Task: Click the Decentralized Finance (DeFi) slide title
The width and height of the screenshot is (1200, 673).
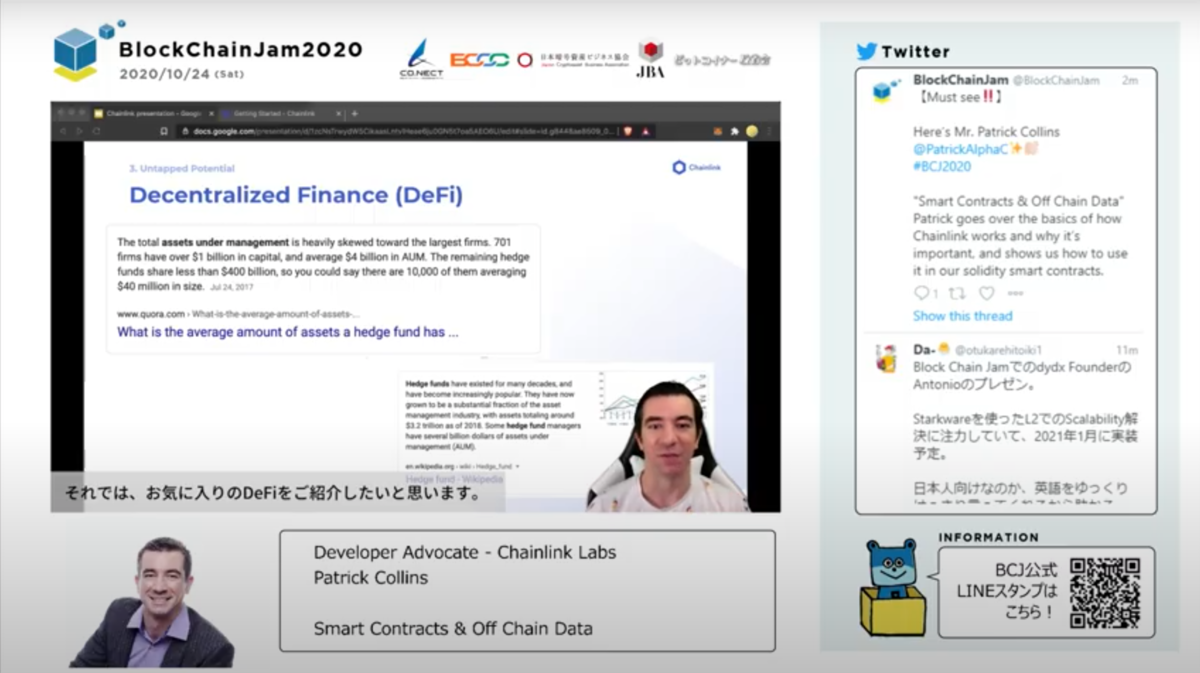Action: (296, 195)
